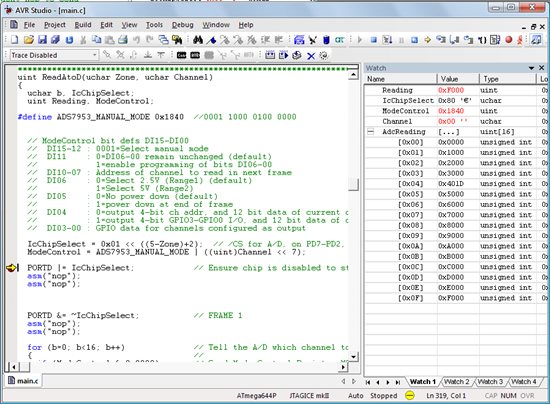The image size is (550, 404).
Task: Click the Step Out icon
Action: point(468,40)
